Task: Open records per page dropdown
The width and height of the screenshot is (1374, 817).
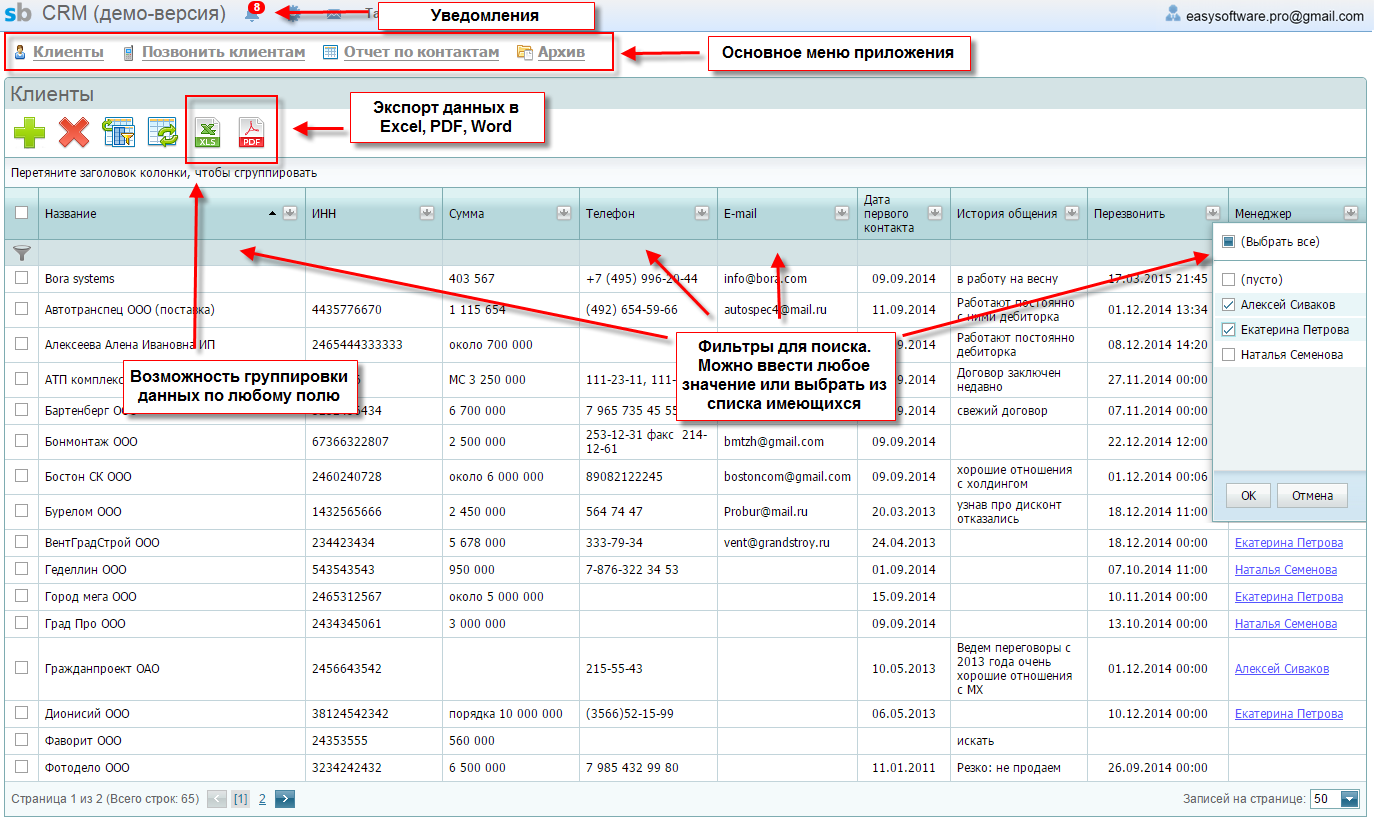Action: pos(1350,799)
